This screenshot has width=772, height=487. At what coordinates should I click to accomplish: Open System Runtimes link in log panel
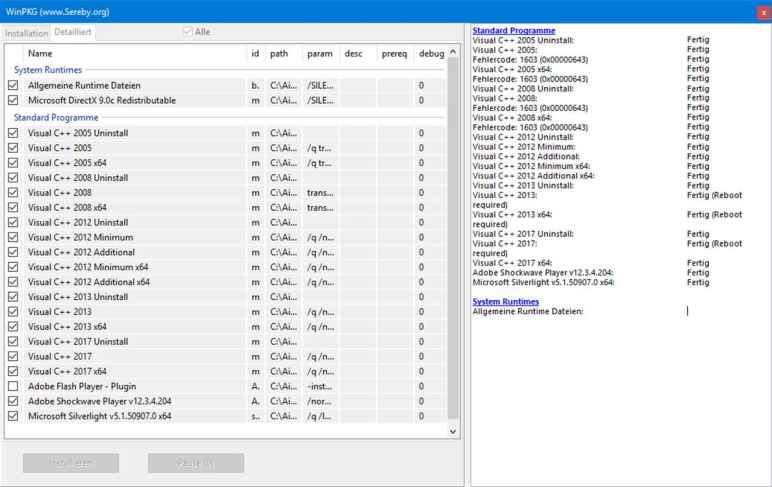pyautogui.click(x=505, y=301)
